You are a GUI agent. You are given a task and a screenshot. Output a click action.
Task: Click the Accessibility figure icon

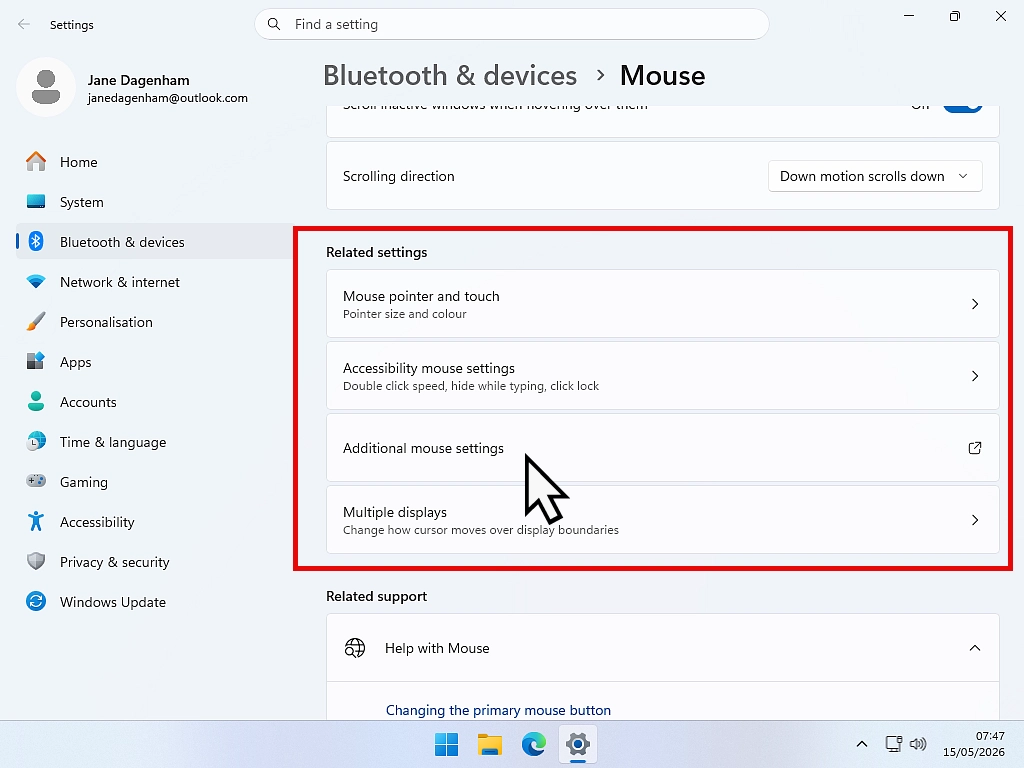coord(36,521)
